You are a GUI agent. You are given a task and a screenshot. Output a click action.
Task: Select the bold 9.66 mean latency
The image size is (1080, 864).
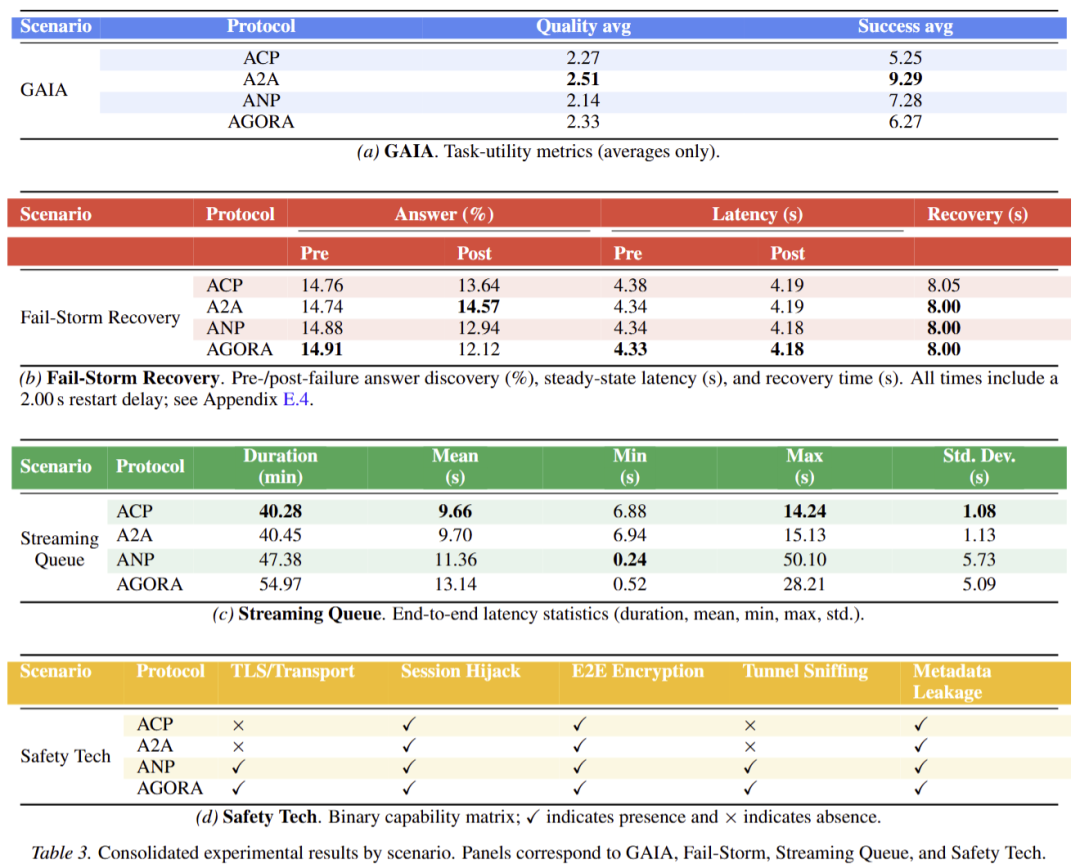[455, 511]
